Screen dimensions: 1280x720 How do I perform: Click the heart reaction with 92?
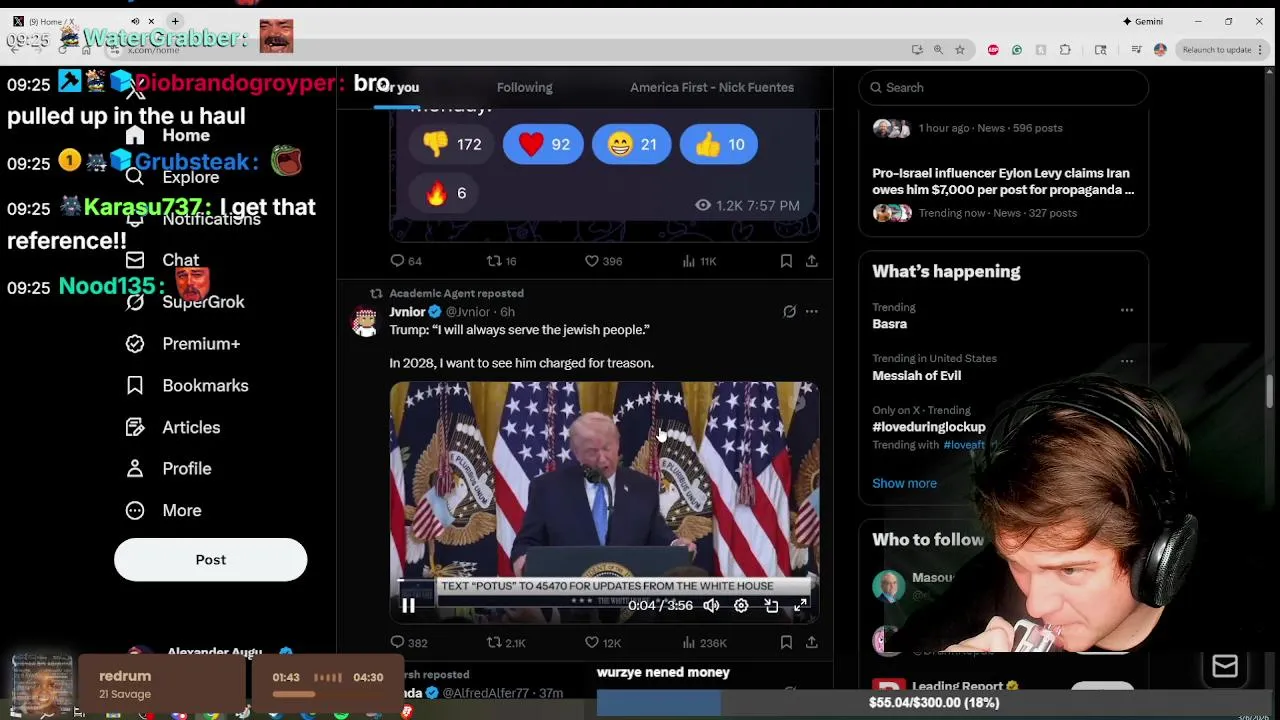pos(543,145)
